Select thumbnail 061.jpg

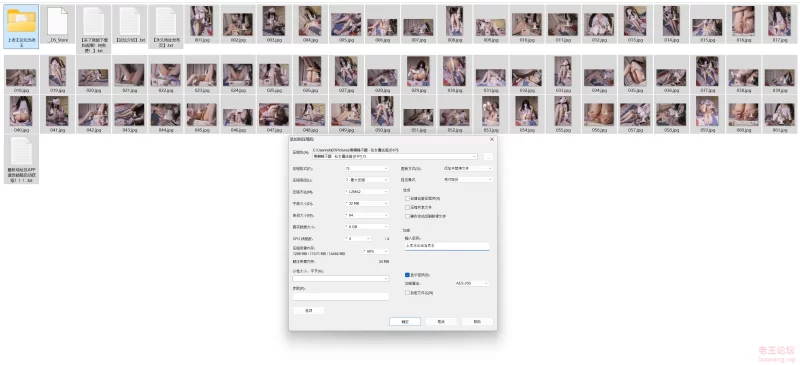coord(779,114)
